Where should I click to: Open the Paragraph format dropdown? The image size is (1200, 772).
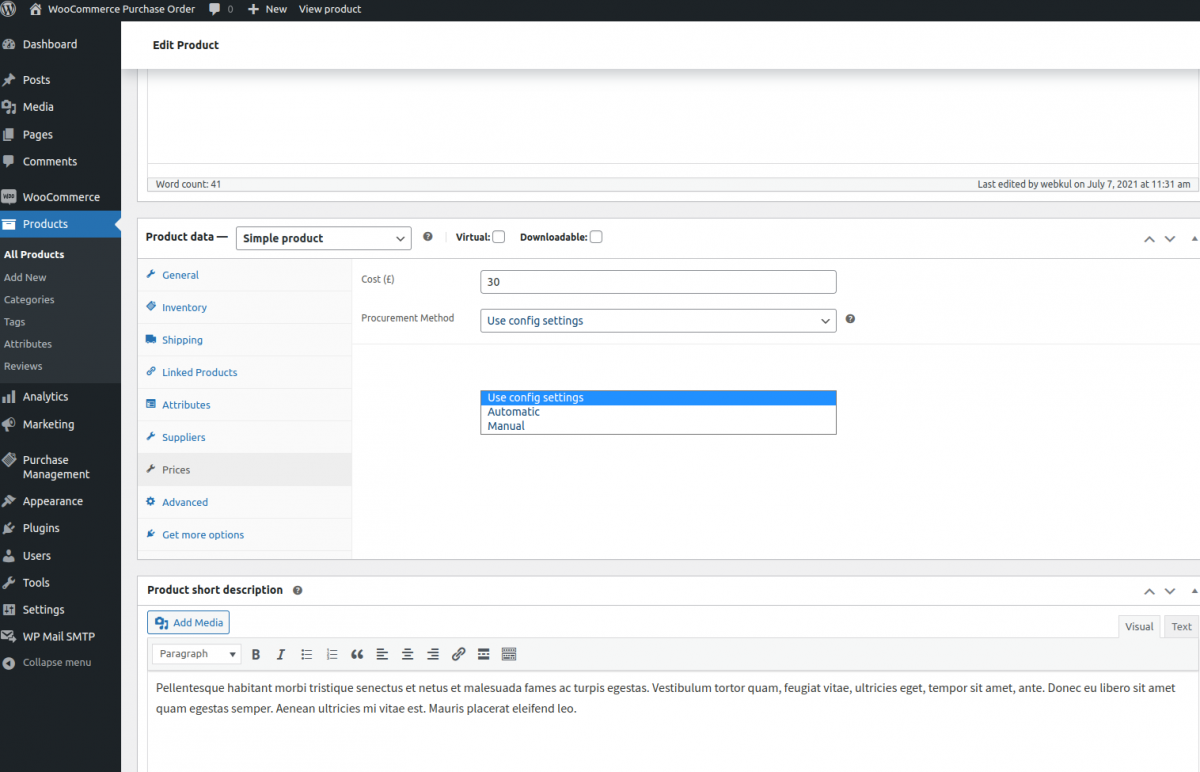click(197, 654)
